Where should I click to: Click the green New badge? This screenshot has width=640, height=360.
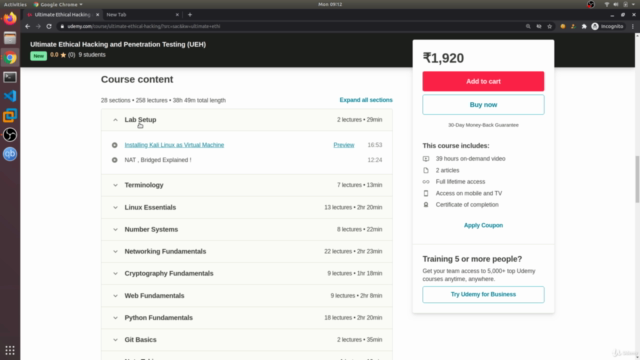click(38, 56)
